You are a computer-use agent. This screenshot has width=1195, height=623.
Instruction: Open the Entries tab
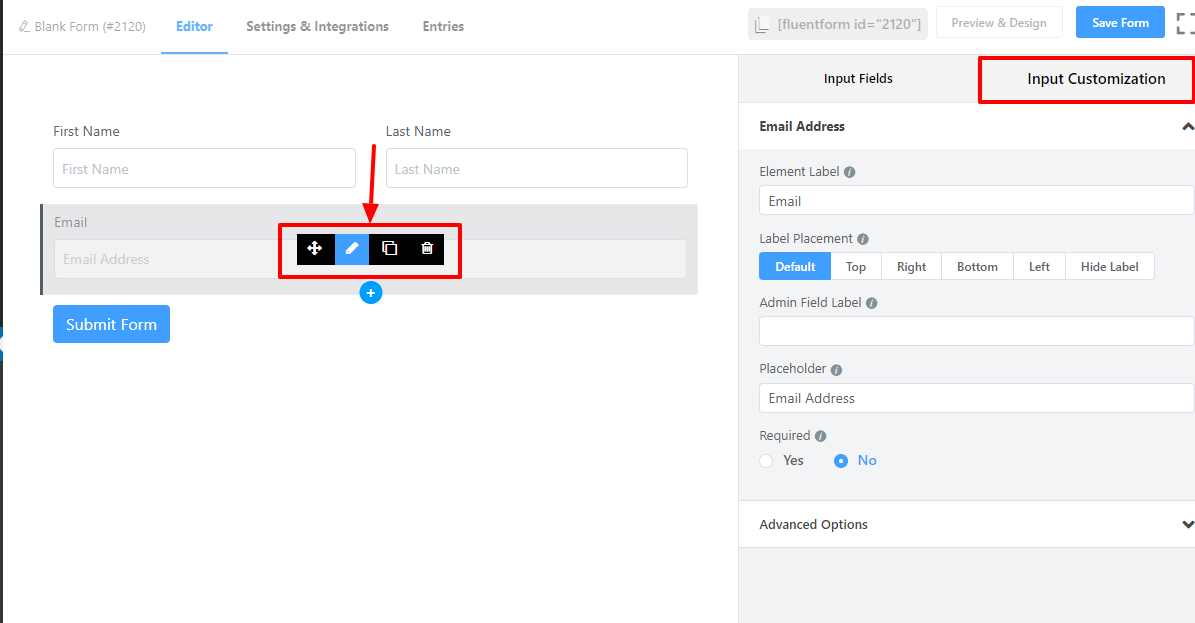444,27
